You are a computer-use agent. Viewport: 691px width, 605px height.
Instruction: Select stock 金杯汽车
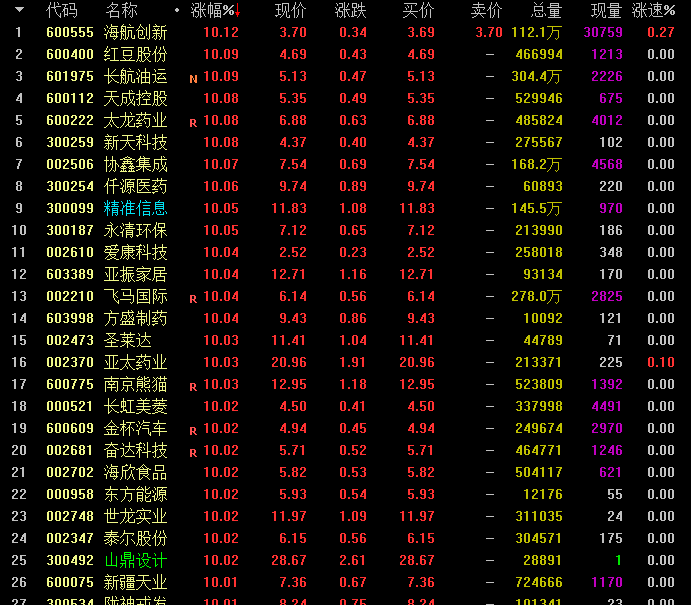click(x=135, y=428)
